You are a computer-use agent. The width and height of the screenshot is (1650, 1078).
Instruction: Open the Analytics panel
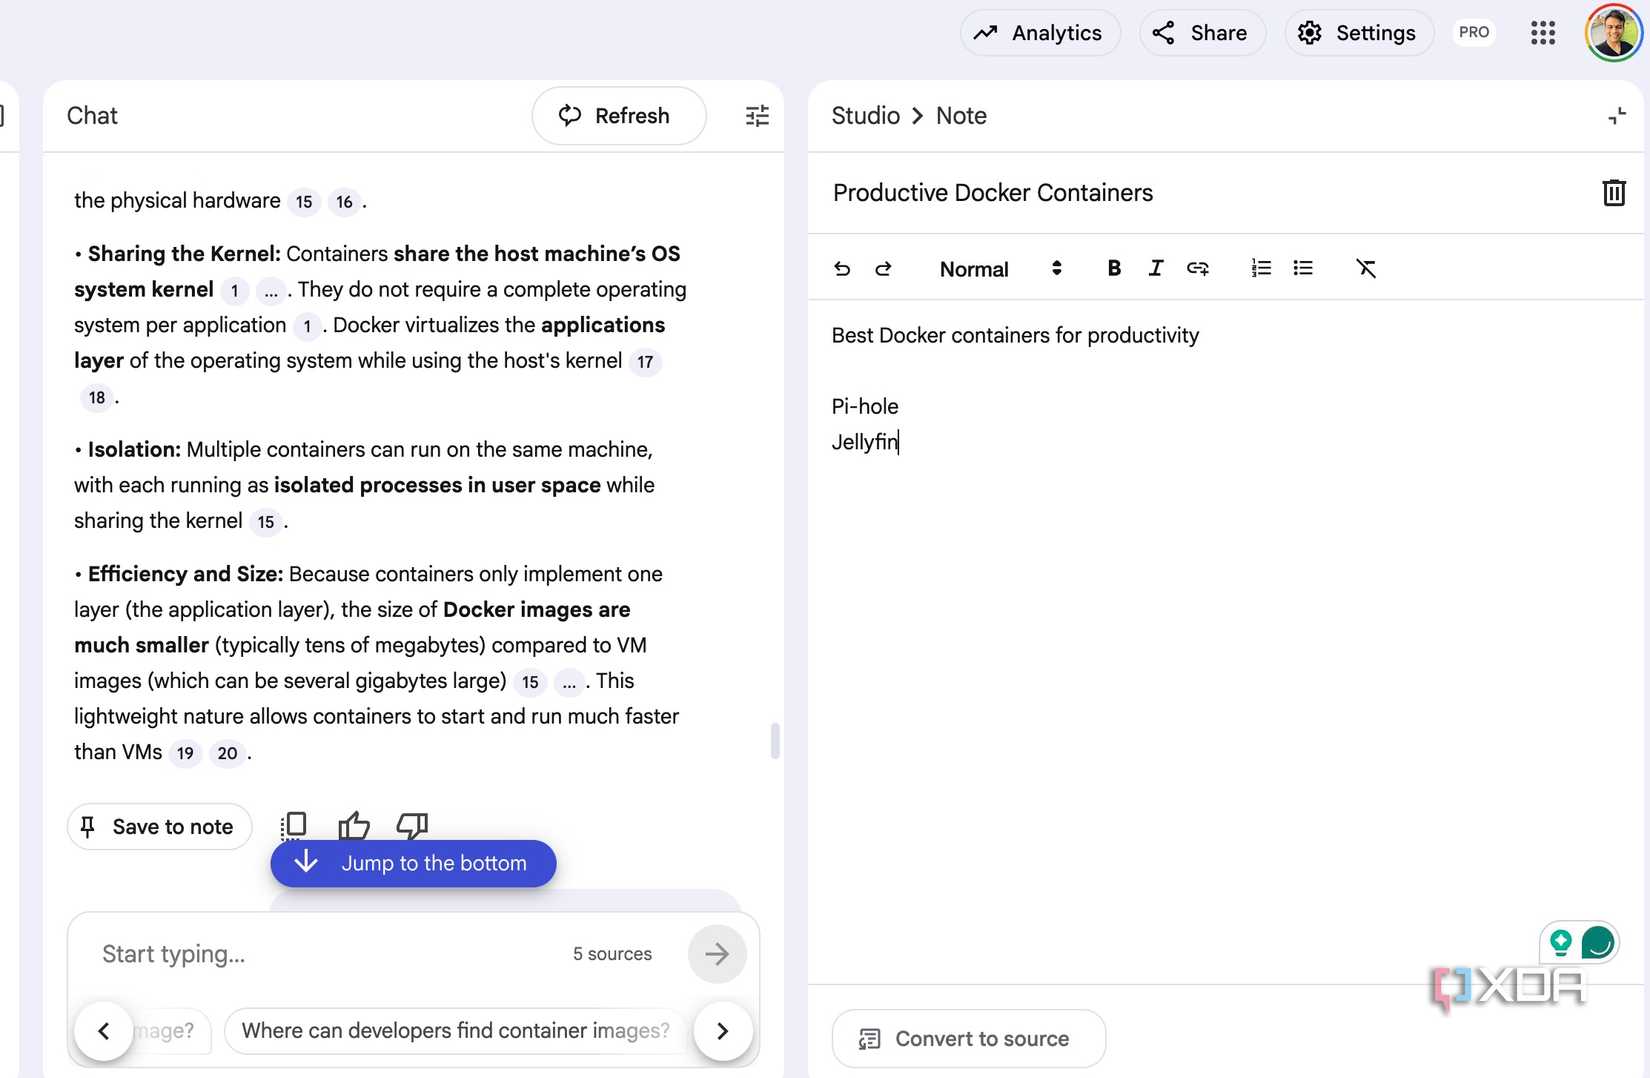[x=1040, y=33]
